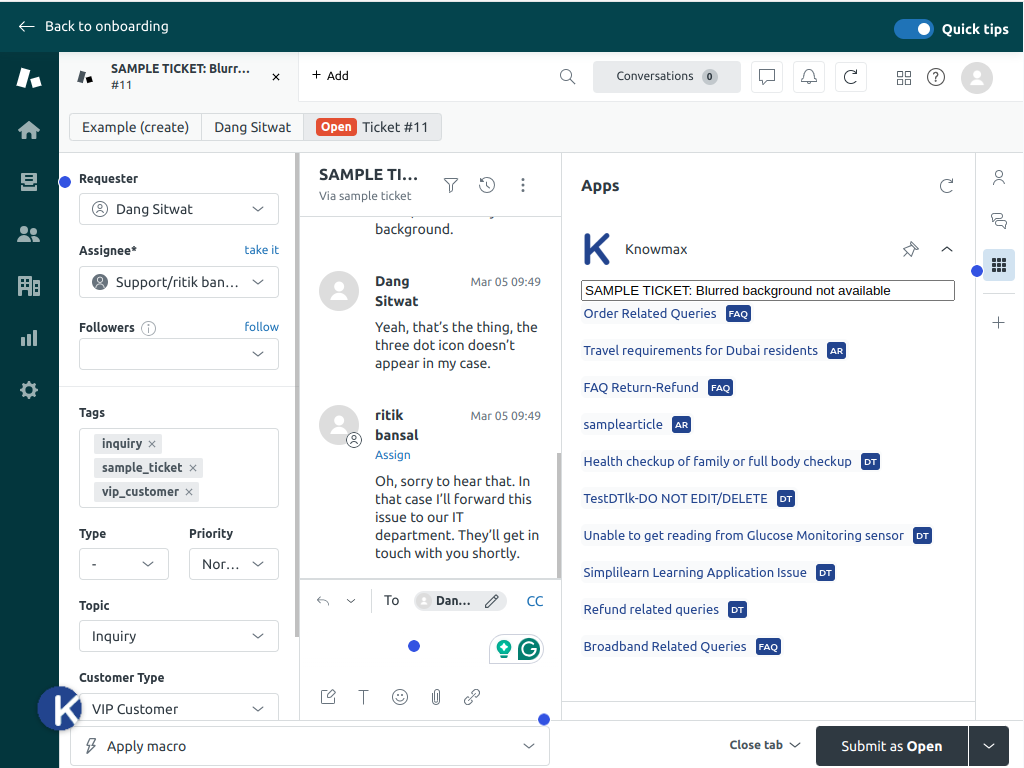Show ticket events history clock icon

(x=487, y=185)
